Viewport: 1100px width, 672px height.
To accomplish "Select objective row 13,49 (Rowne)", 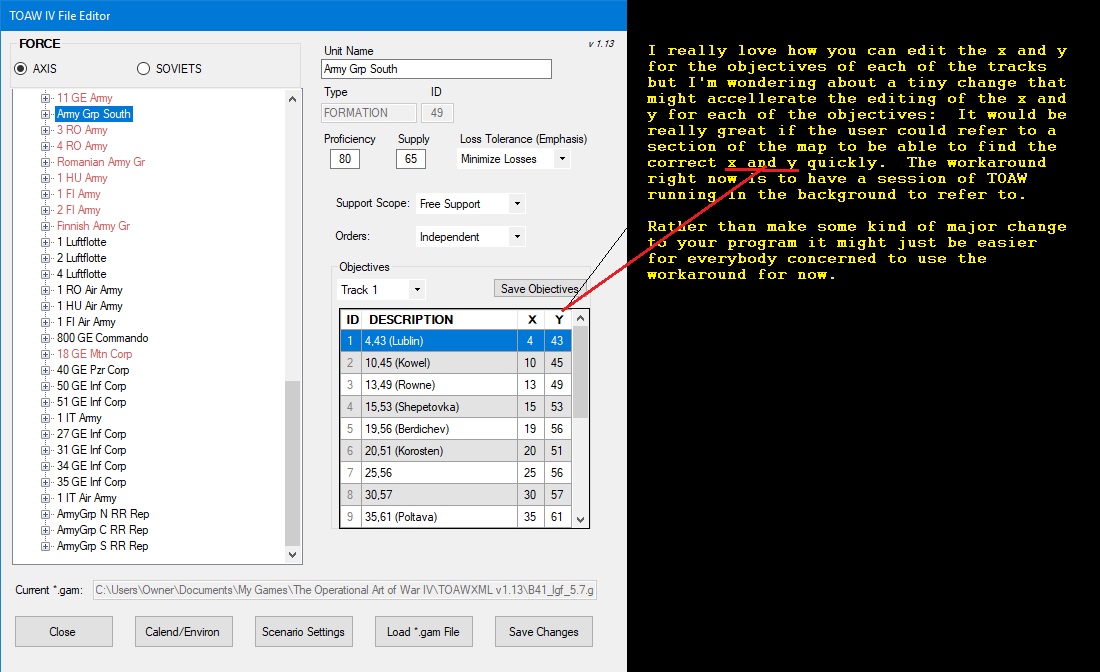I will (x=456, y=385).
